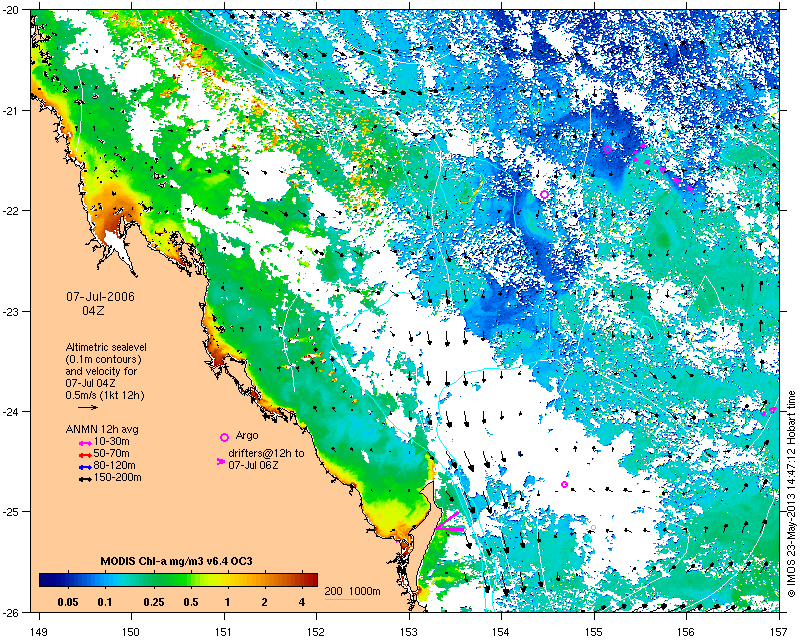The height and width of the screenshot is (640, 800).
Task: Click the -26 latitude axis label
Action: click(11, 612)
